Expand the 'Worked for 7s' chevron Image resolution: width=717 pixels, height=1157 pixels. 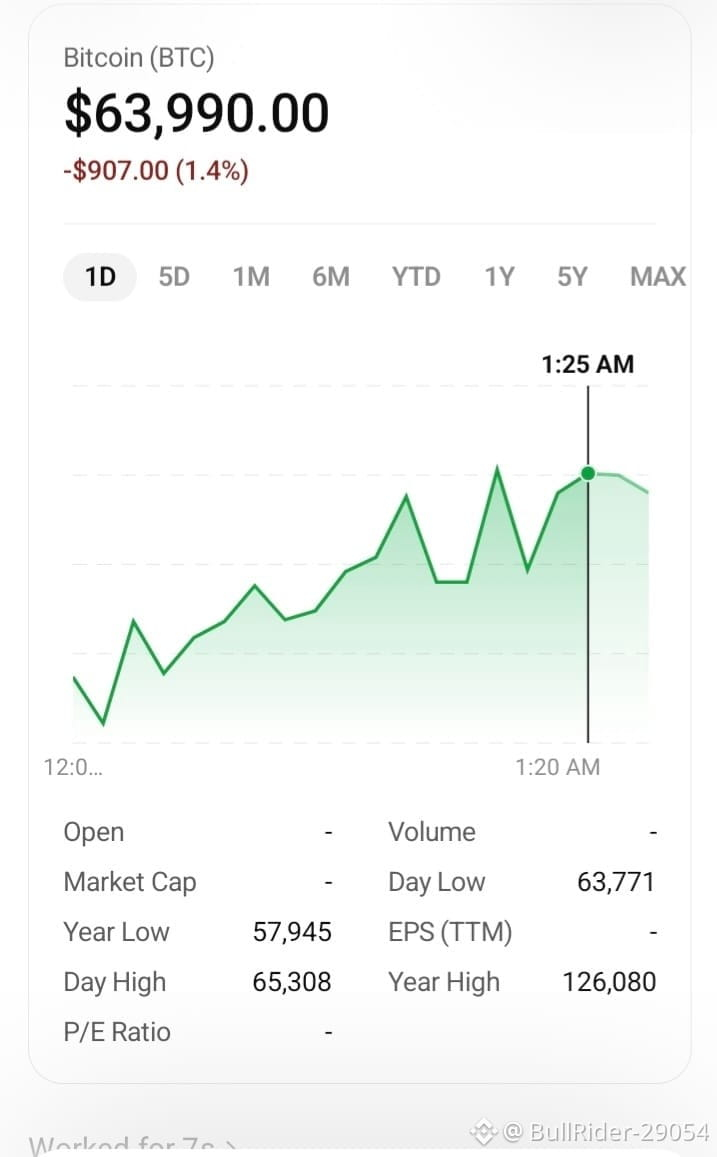pos(231,1147)
